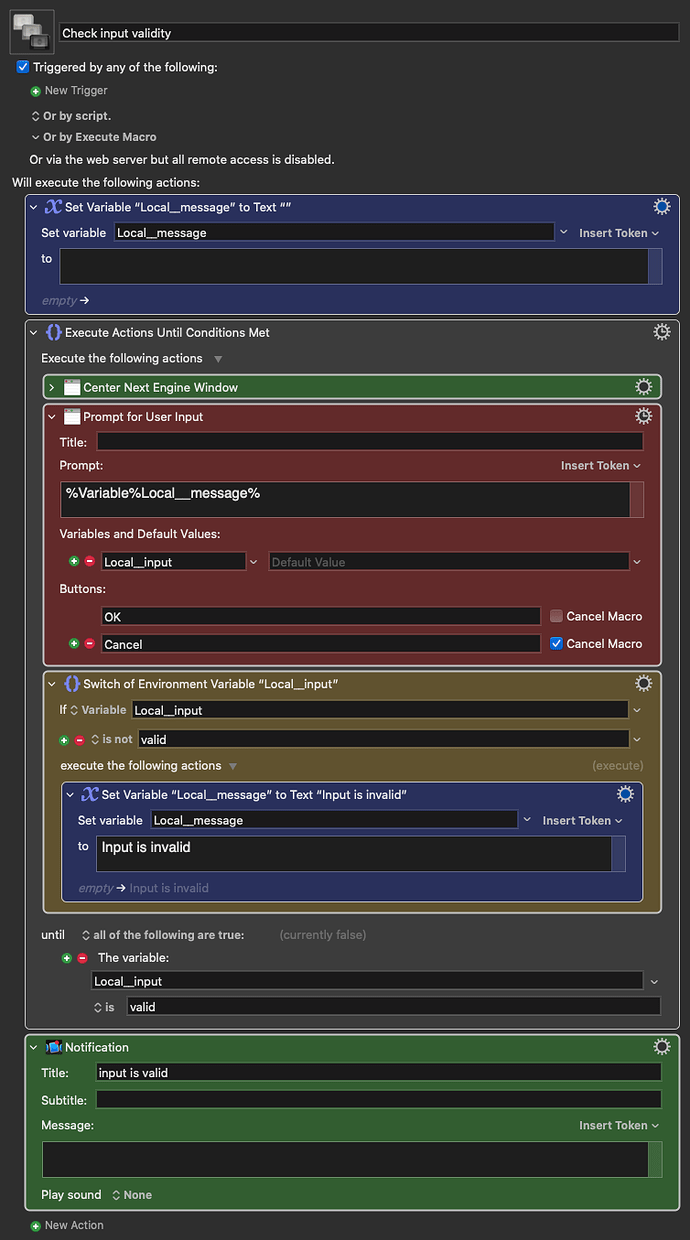The width and height of the screenshot is (690, 1240).
Task: Click the gear icon on Set Variable "Local__message" action
Action: click(x=661, y=206)
